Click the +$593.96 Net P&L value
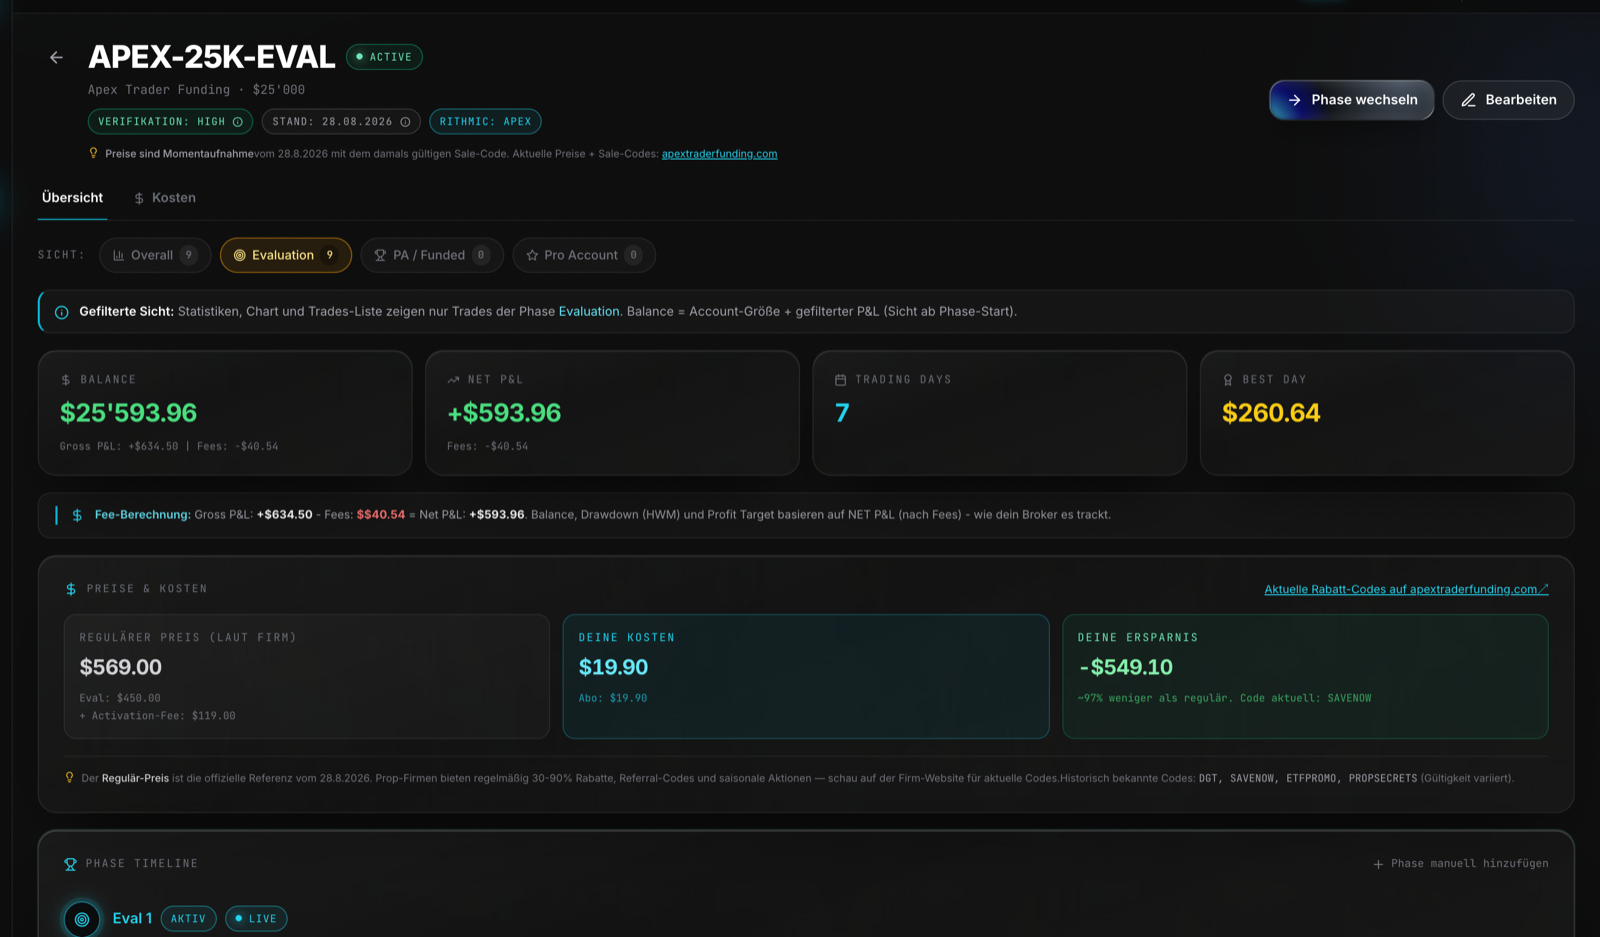The width and height of the screenshot is (1600, 937). [504, 413]
